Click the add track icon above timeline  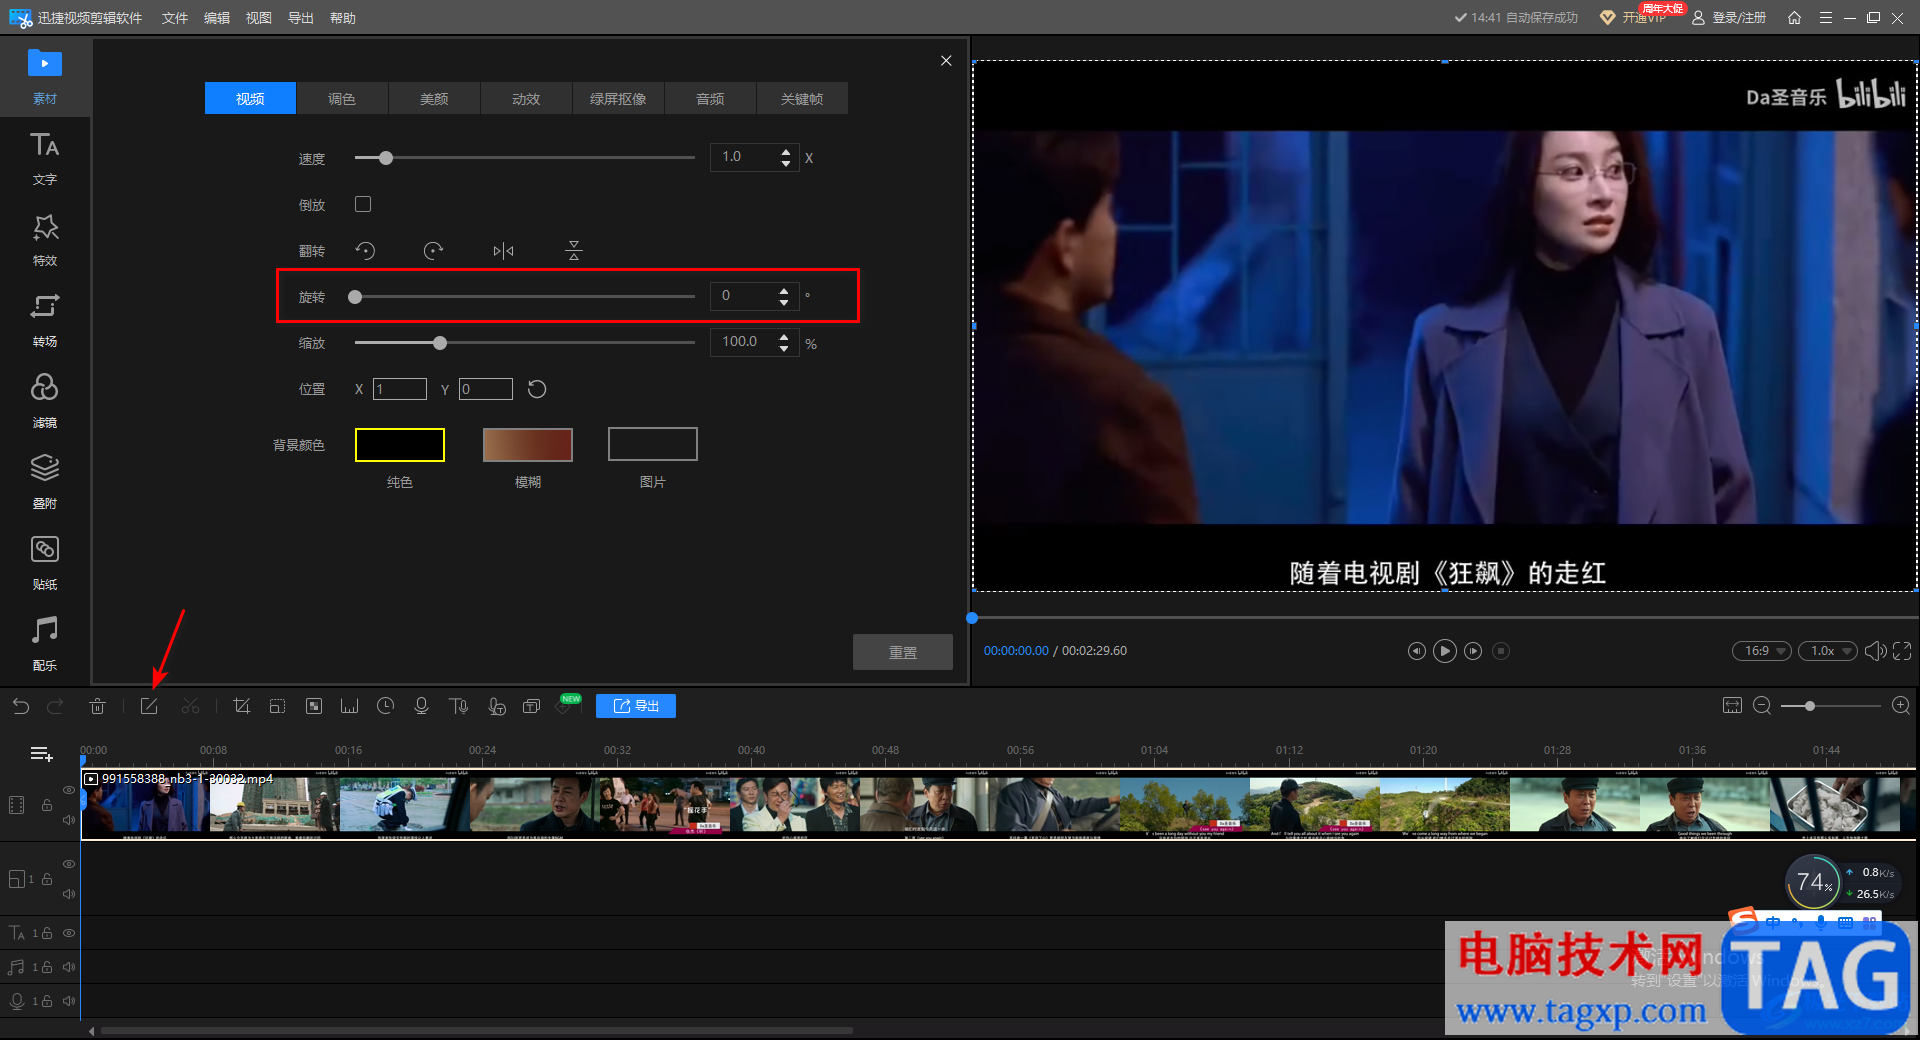coord(41,754)
